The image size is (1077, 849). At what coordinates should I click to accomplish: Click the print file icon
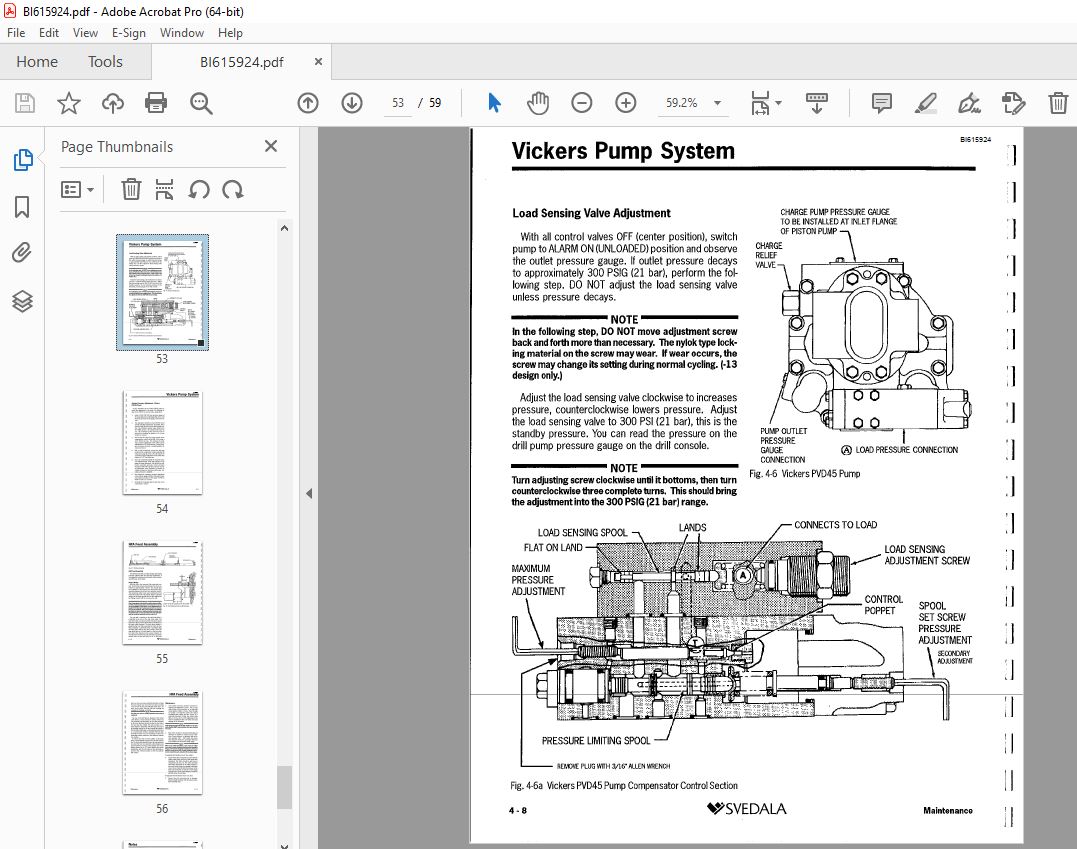[156, 103]
